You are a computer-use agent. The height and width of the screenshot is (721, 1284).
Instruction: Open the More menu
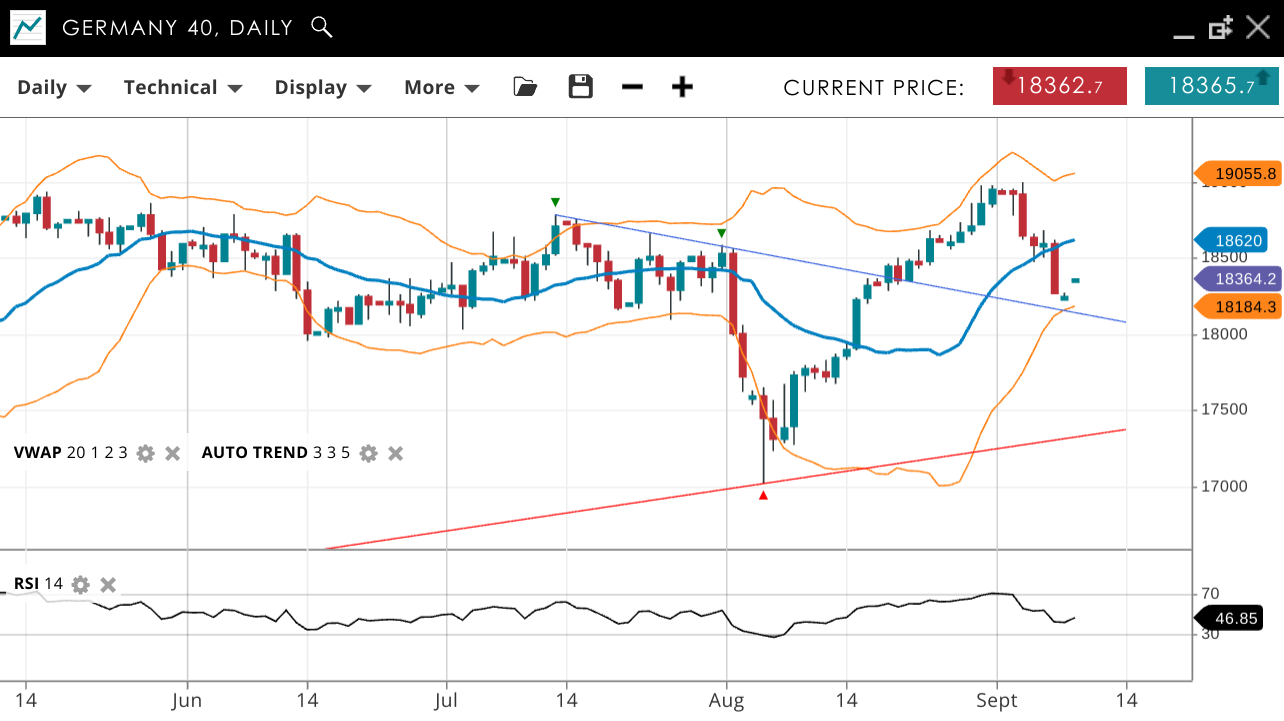(x=441, y=88)
